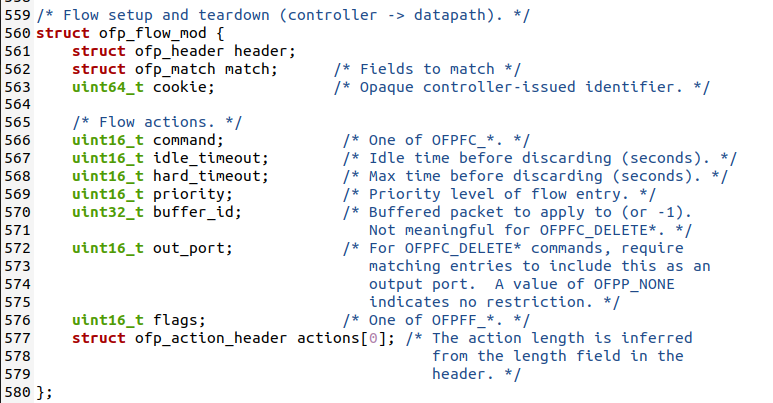Image resolution: width=773 pixels, height=403 pixels.
Task: Click the closing brace on line 580
Action: 40,391
